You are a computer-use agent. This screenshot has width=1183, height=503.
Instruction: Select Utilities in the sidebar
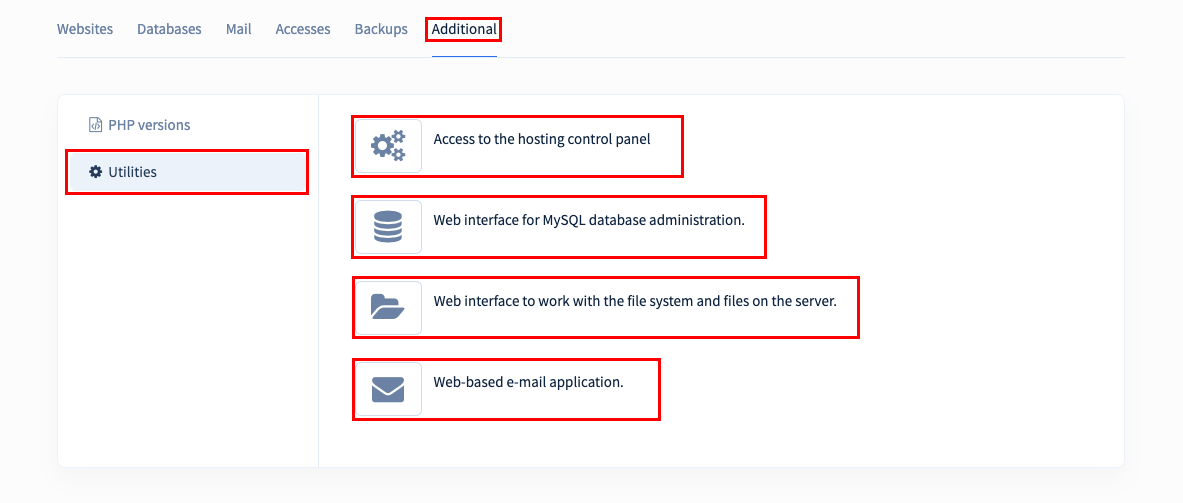pyautogui.click(x=187, y=172)
